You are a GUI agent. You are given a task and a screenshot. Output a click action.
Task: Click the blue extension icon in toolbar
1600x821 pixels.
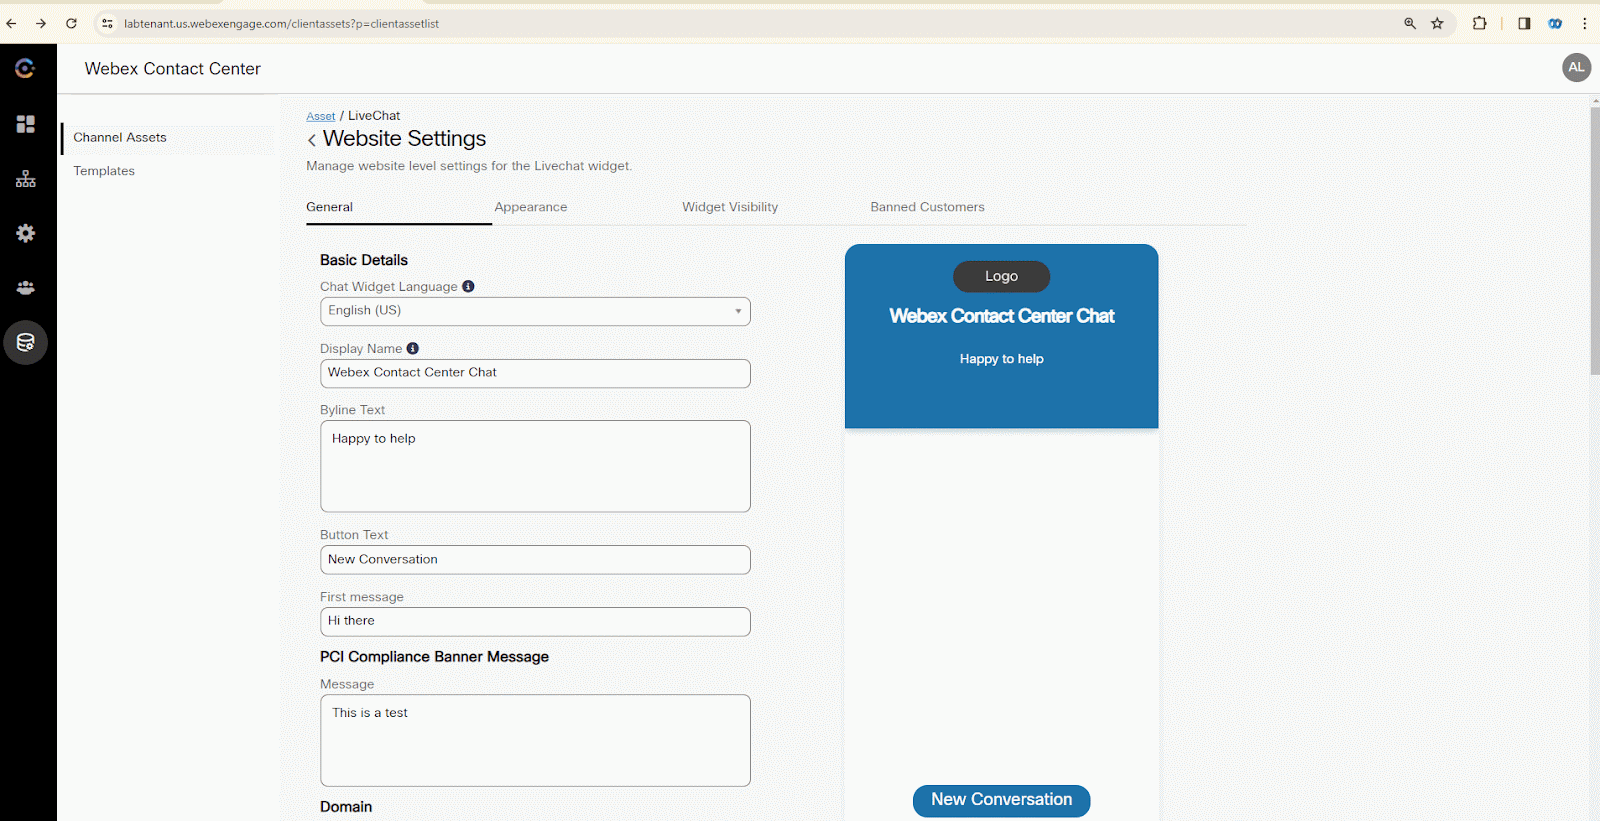coord(1555,23)
